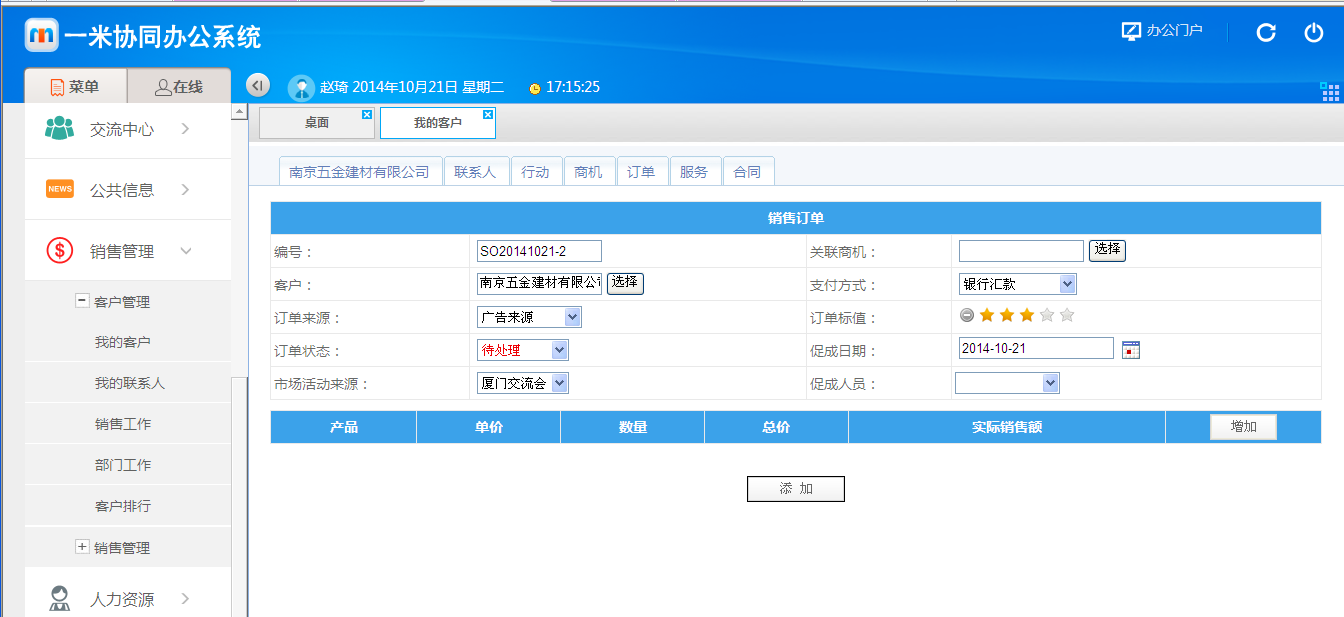Open the 南京五金建材有限公司 tab
Image resolution: width=1344 pixels, height=617 pixels.
pos(360,172)
